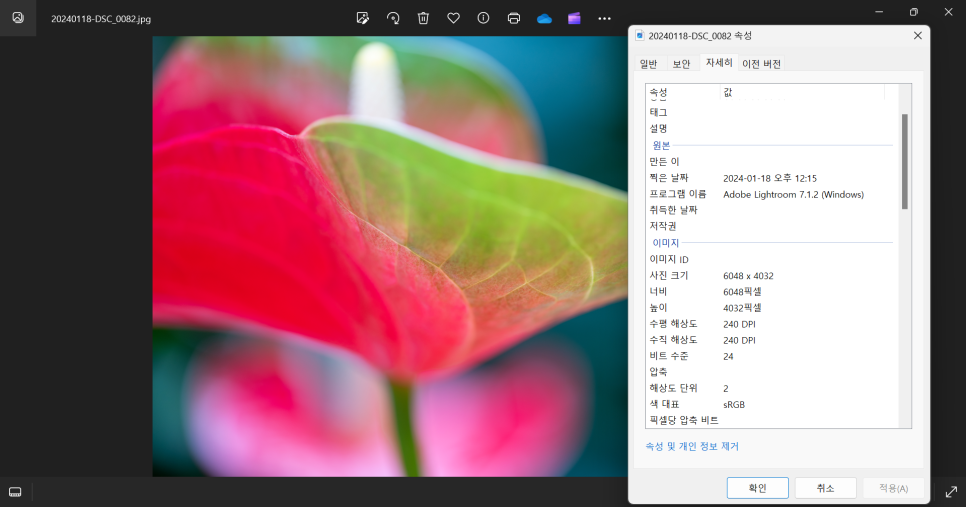Confirm with the 확인 button
Screen dimensions: 966x507
point(758,488)
